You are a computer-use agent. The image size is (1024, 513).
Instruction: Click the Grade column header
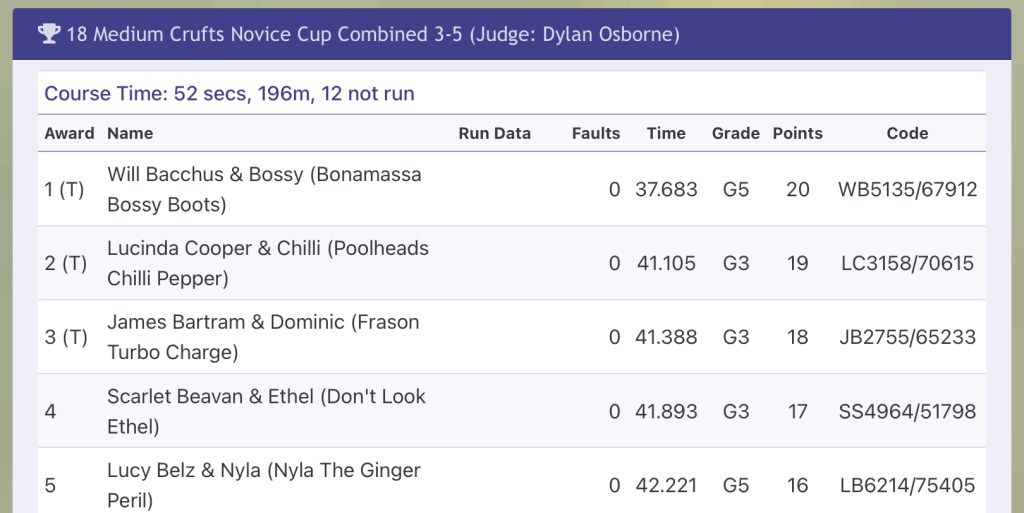[736, 133]
